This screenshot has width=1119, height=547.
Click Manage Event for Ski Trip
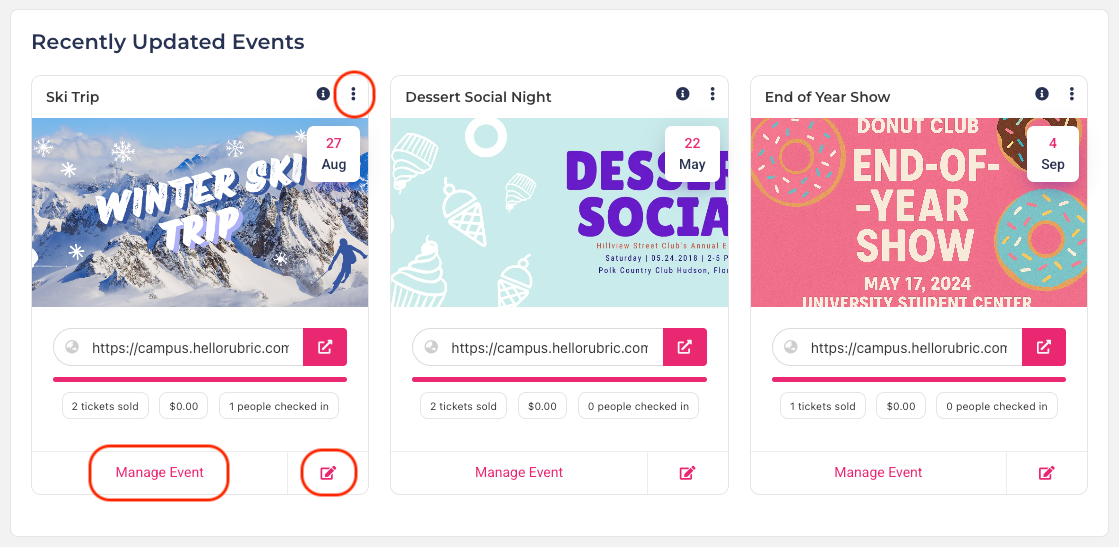[160, 473]
